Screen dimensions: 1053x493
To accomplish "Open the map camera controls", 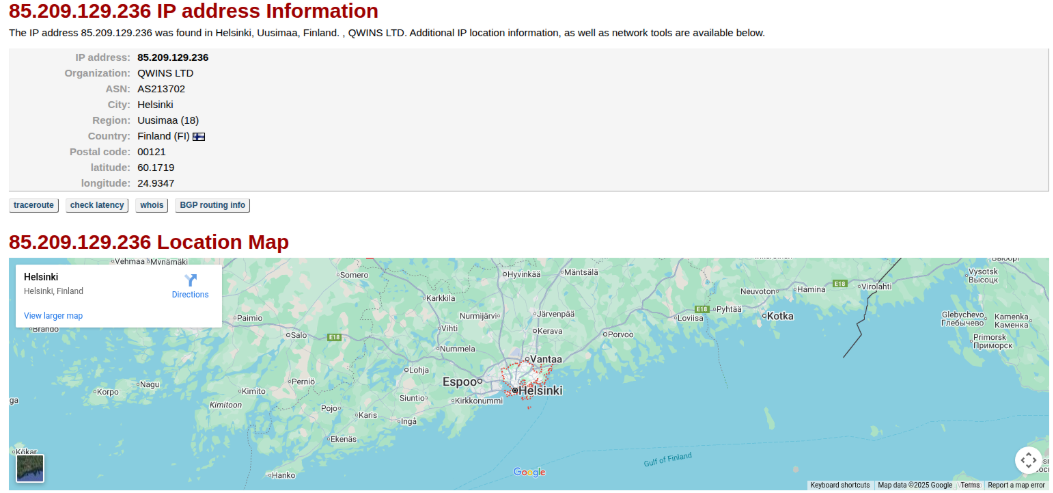I will tap(1028, 460).
